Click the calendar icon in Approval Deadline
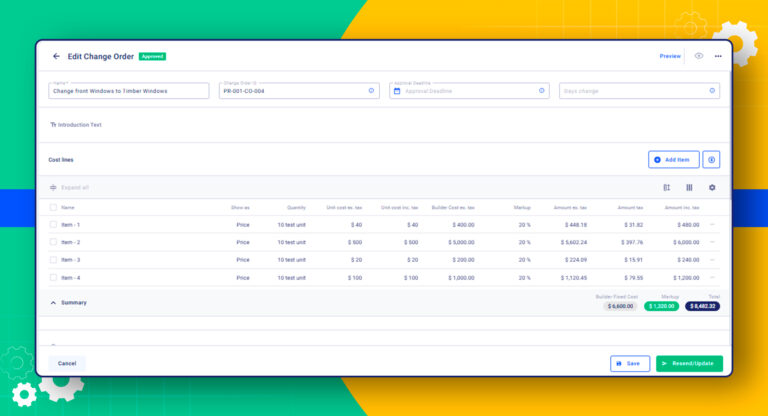The image size is (768, 416). (x=397, y=91)
